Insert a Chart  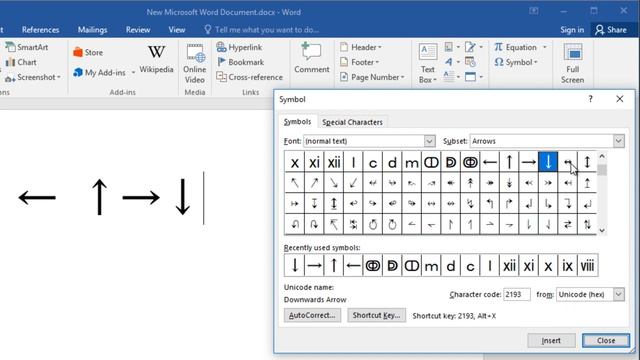pos(21,62)
